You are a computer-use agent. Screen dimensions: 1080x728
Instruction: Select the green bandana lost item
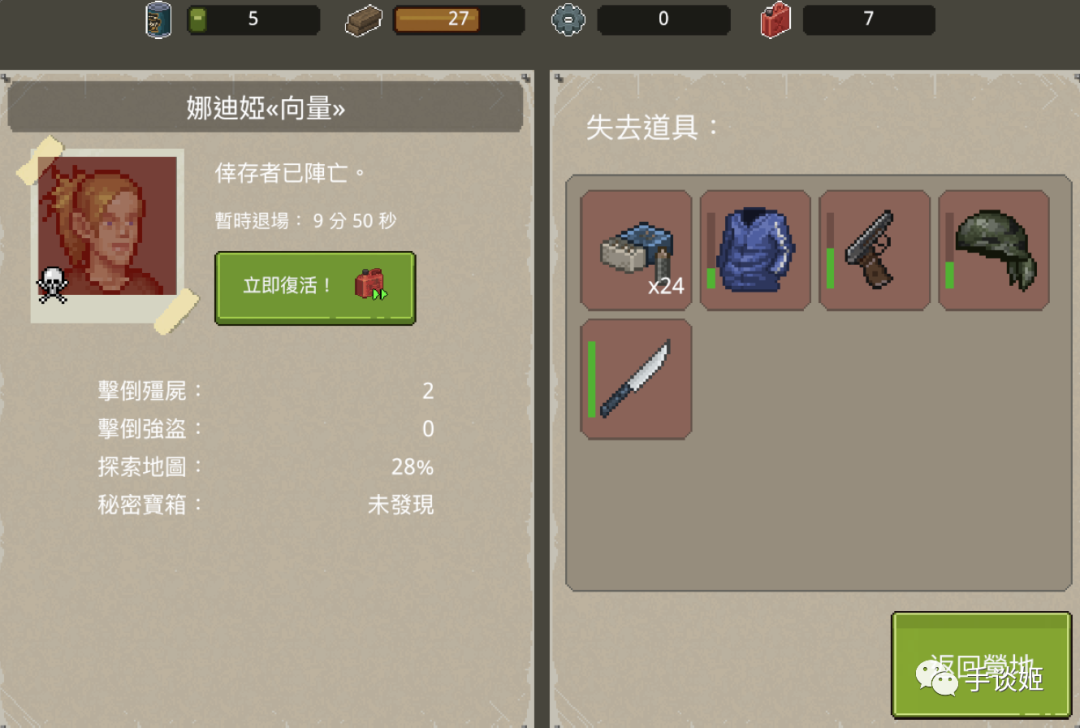[x=994, y=251]
